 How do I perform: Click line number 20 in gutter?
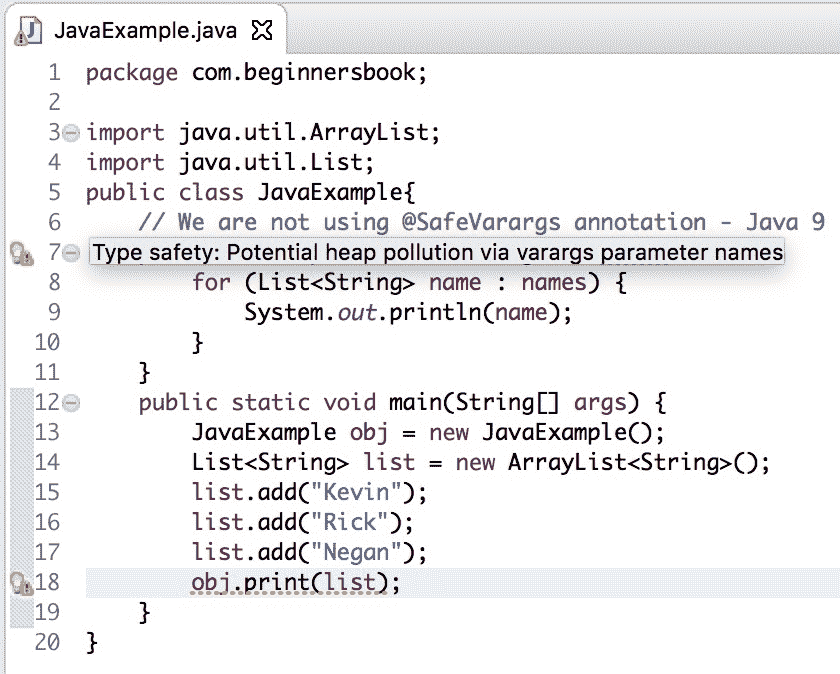[x=47, y=642]
